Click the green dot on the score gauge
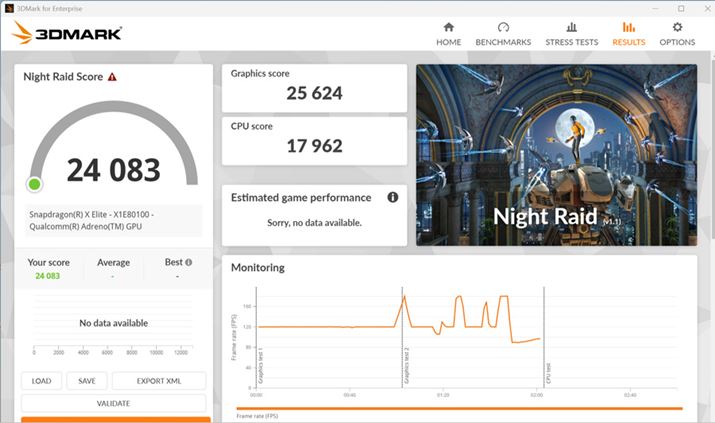The width and height of the screenshot is (715, 423). [35, 184]
